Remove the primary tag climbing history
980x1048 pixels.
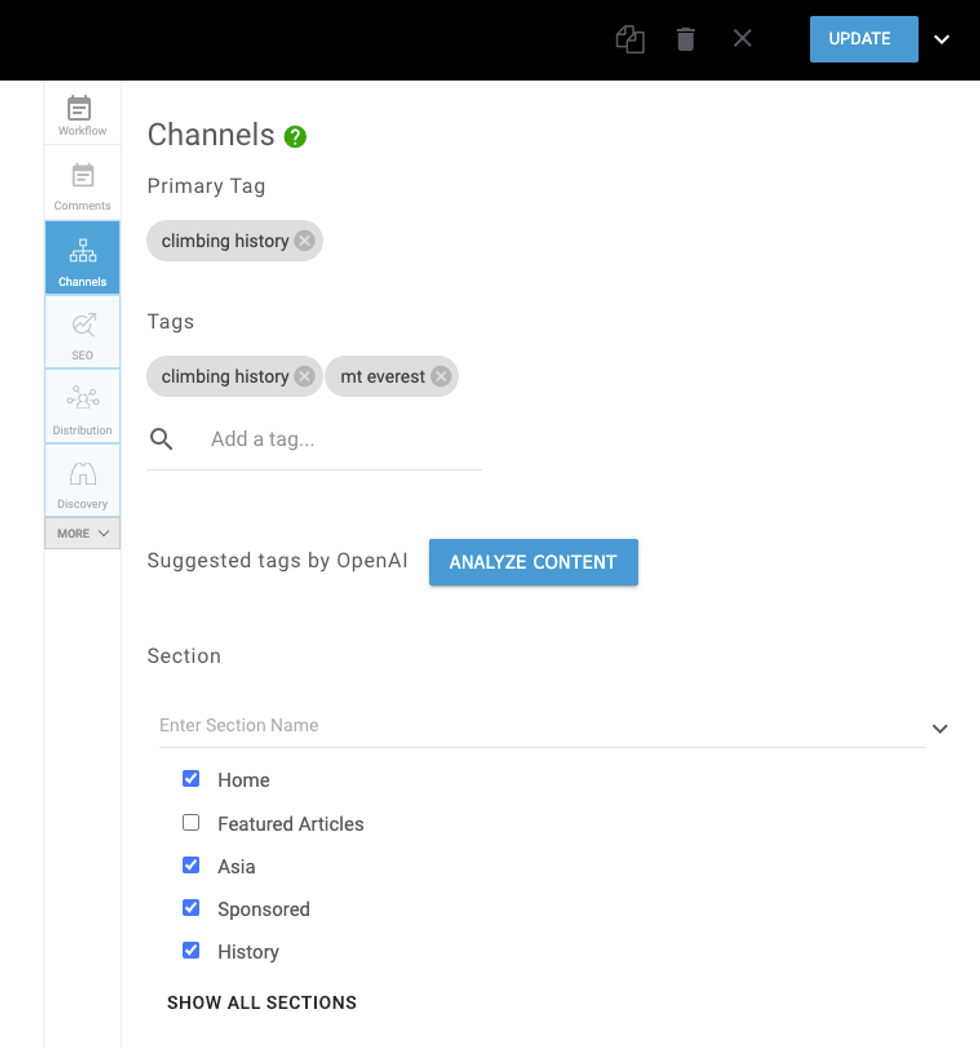click(x=305, y=241)
